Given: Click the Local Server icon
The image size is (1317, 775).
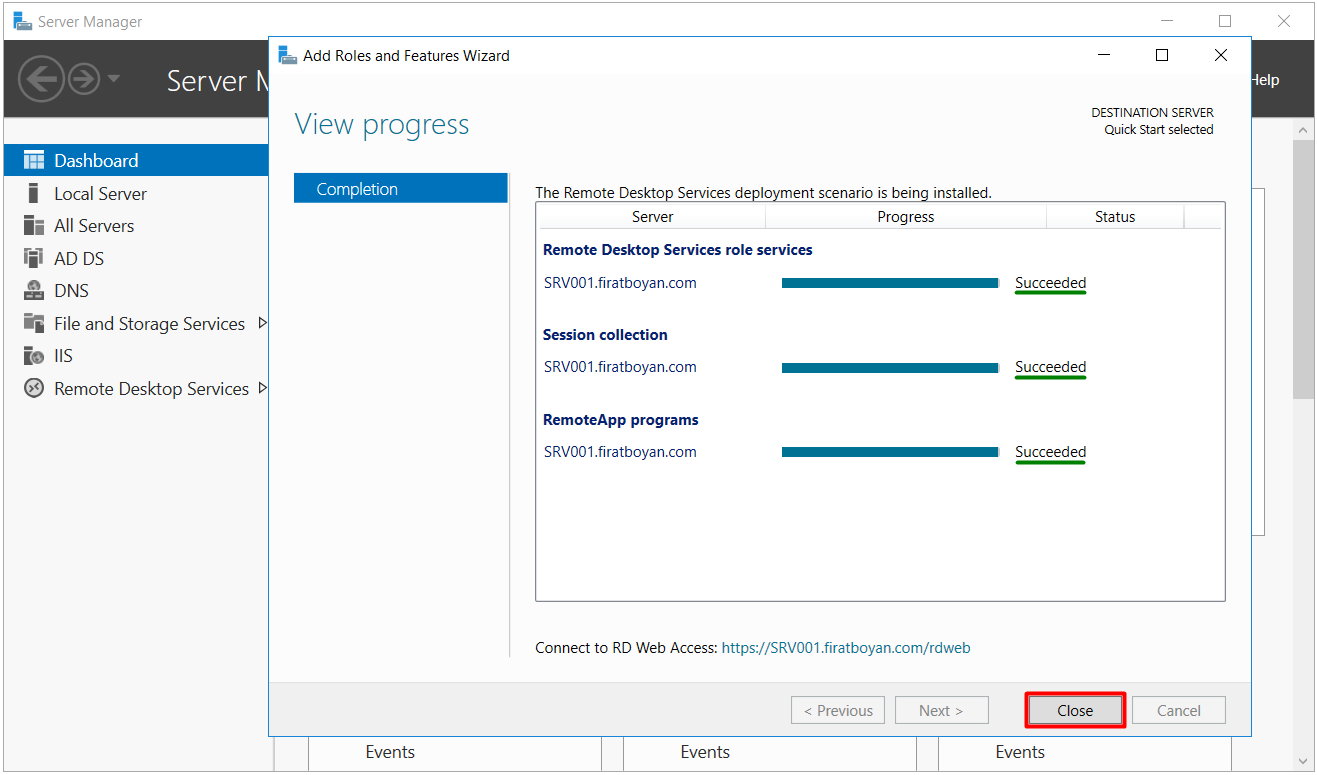Looking at the screenshot, I should (34, 193).
